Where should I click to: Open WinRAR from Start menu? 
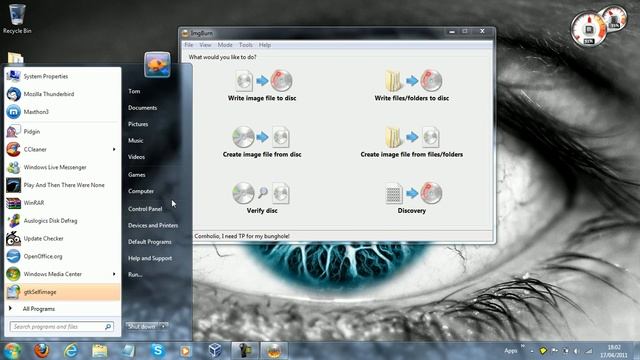[x=62, y=203]
